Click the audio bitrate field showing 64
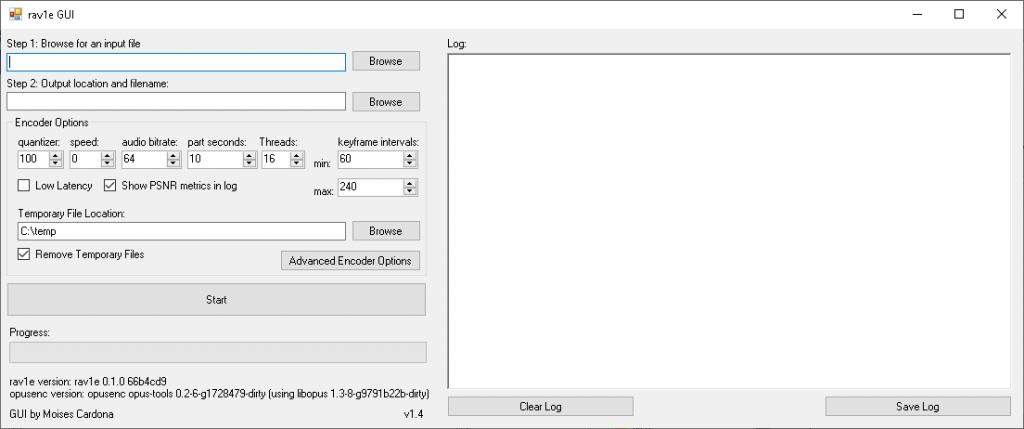 [144, 159]
